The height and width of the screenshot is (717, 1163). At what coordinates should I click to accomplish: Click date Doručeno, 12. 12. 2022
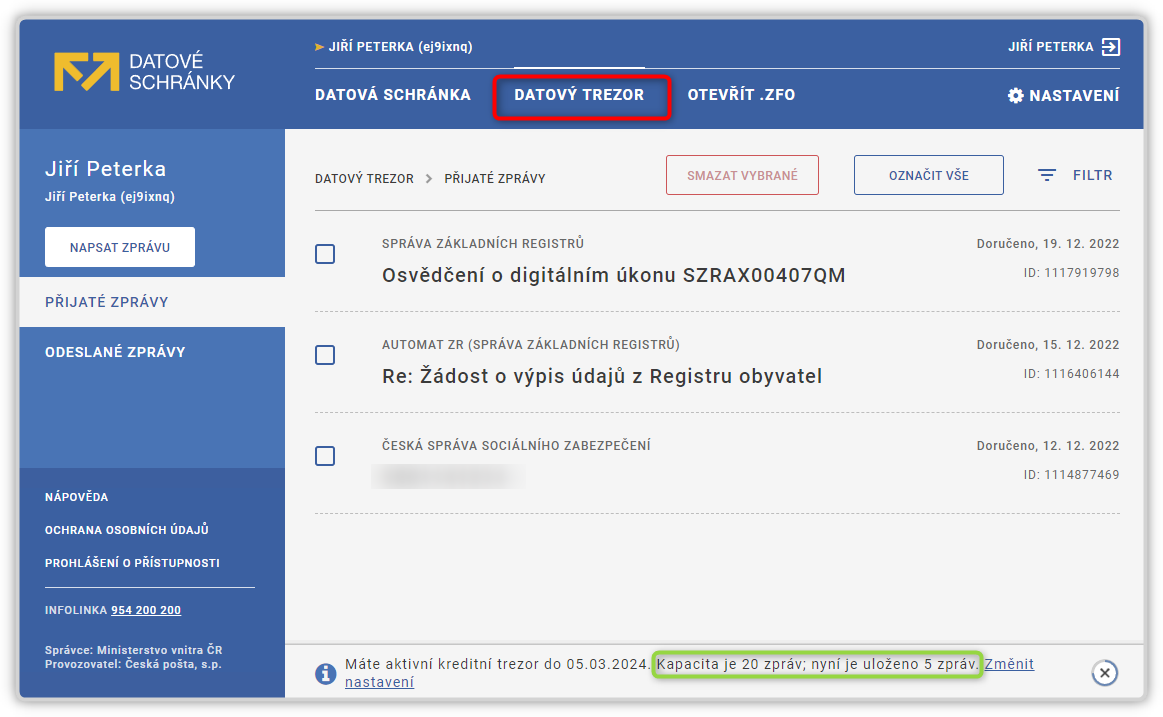(x=1048, y=446)
